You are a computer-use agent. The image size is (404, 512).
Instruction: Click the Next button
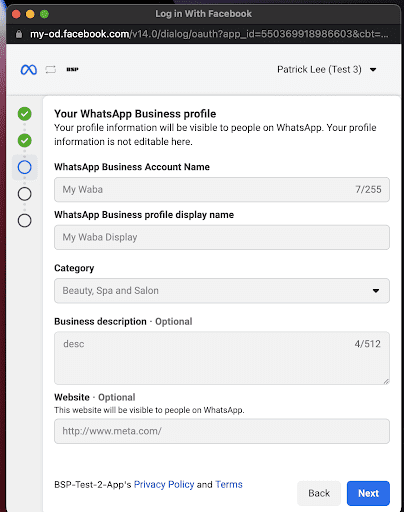(x=368, y=493)
